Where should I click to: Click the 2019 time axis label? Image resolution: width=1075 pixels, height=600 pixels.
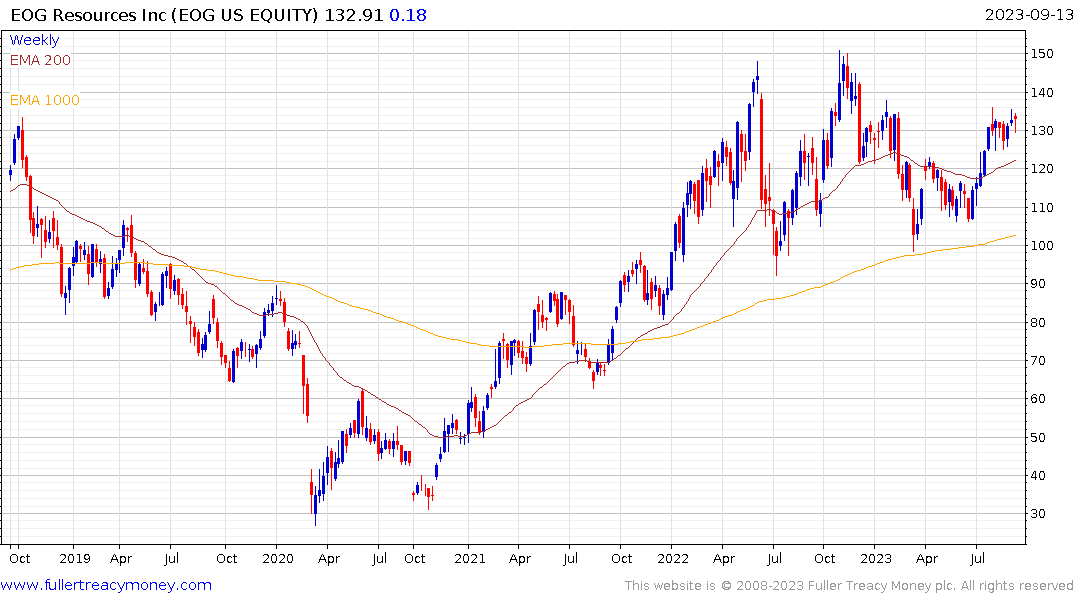[x=75, y=559]
